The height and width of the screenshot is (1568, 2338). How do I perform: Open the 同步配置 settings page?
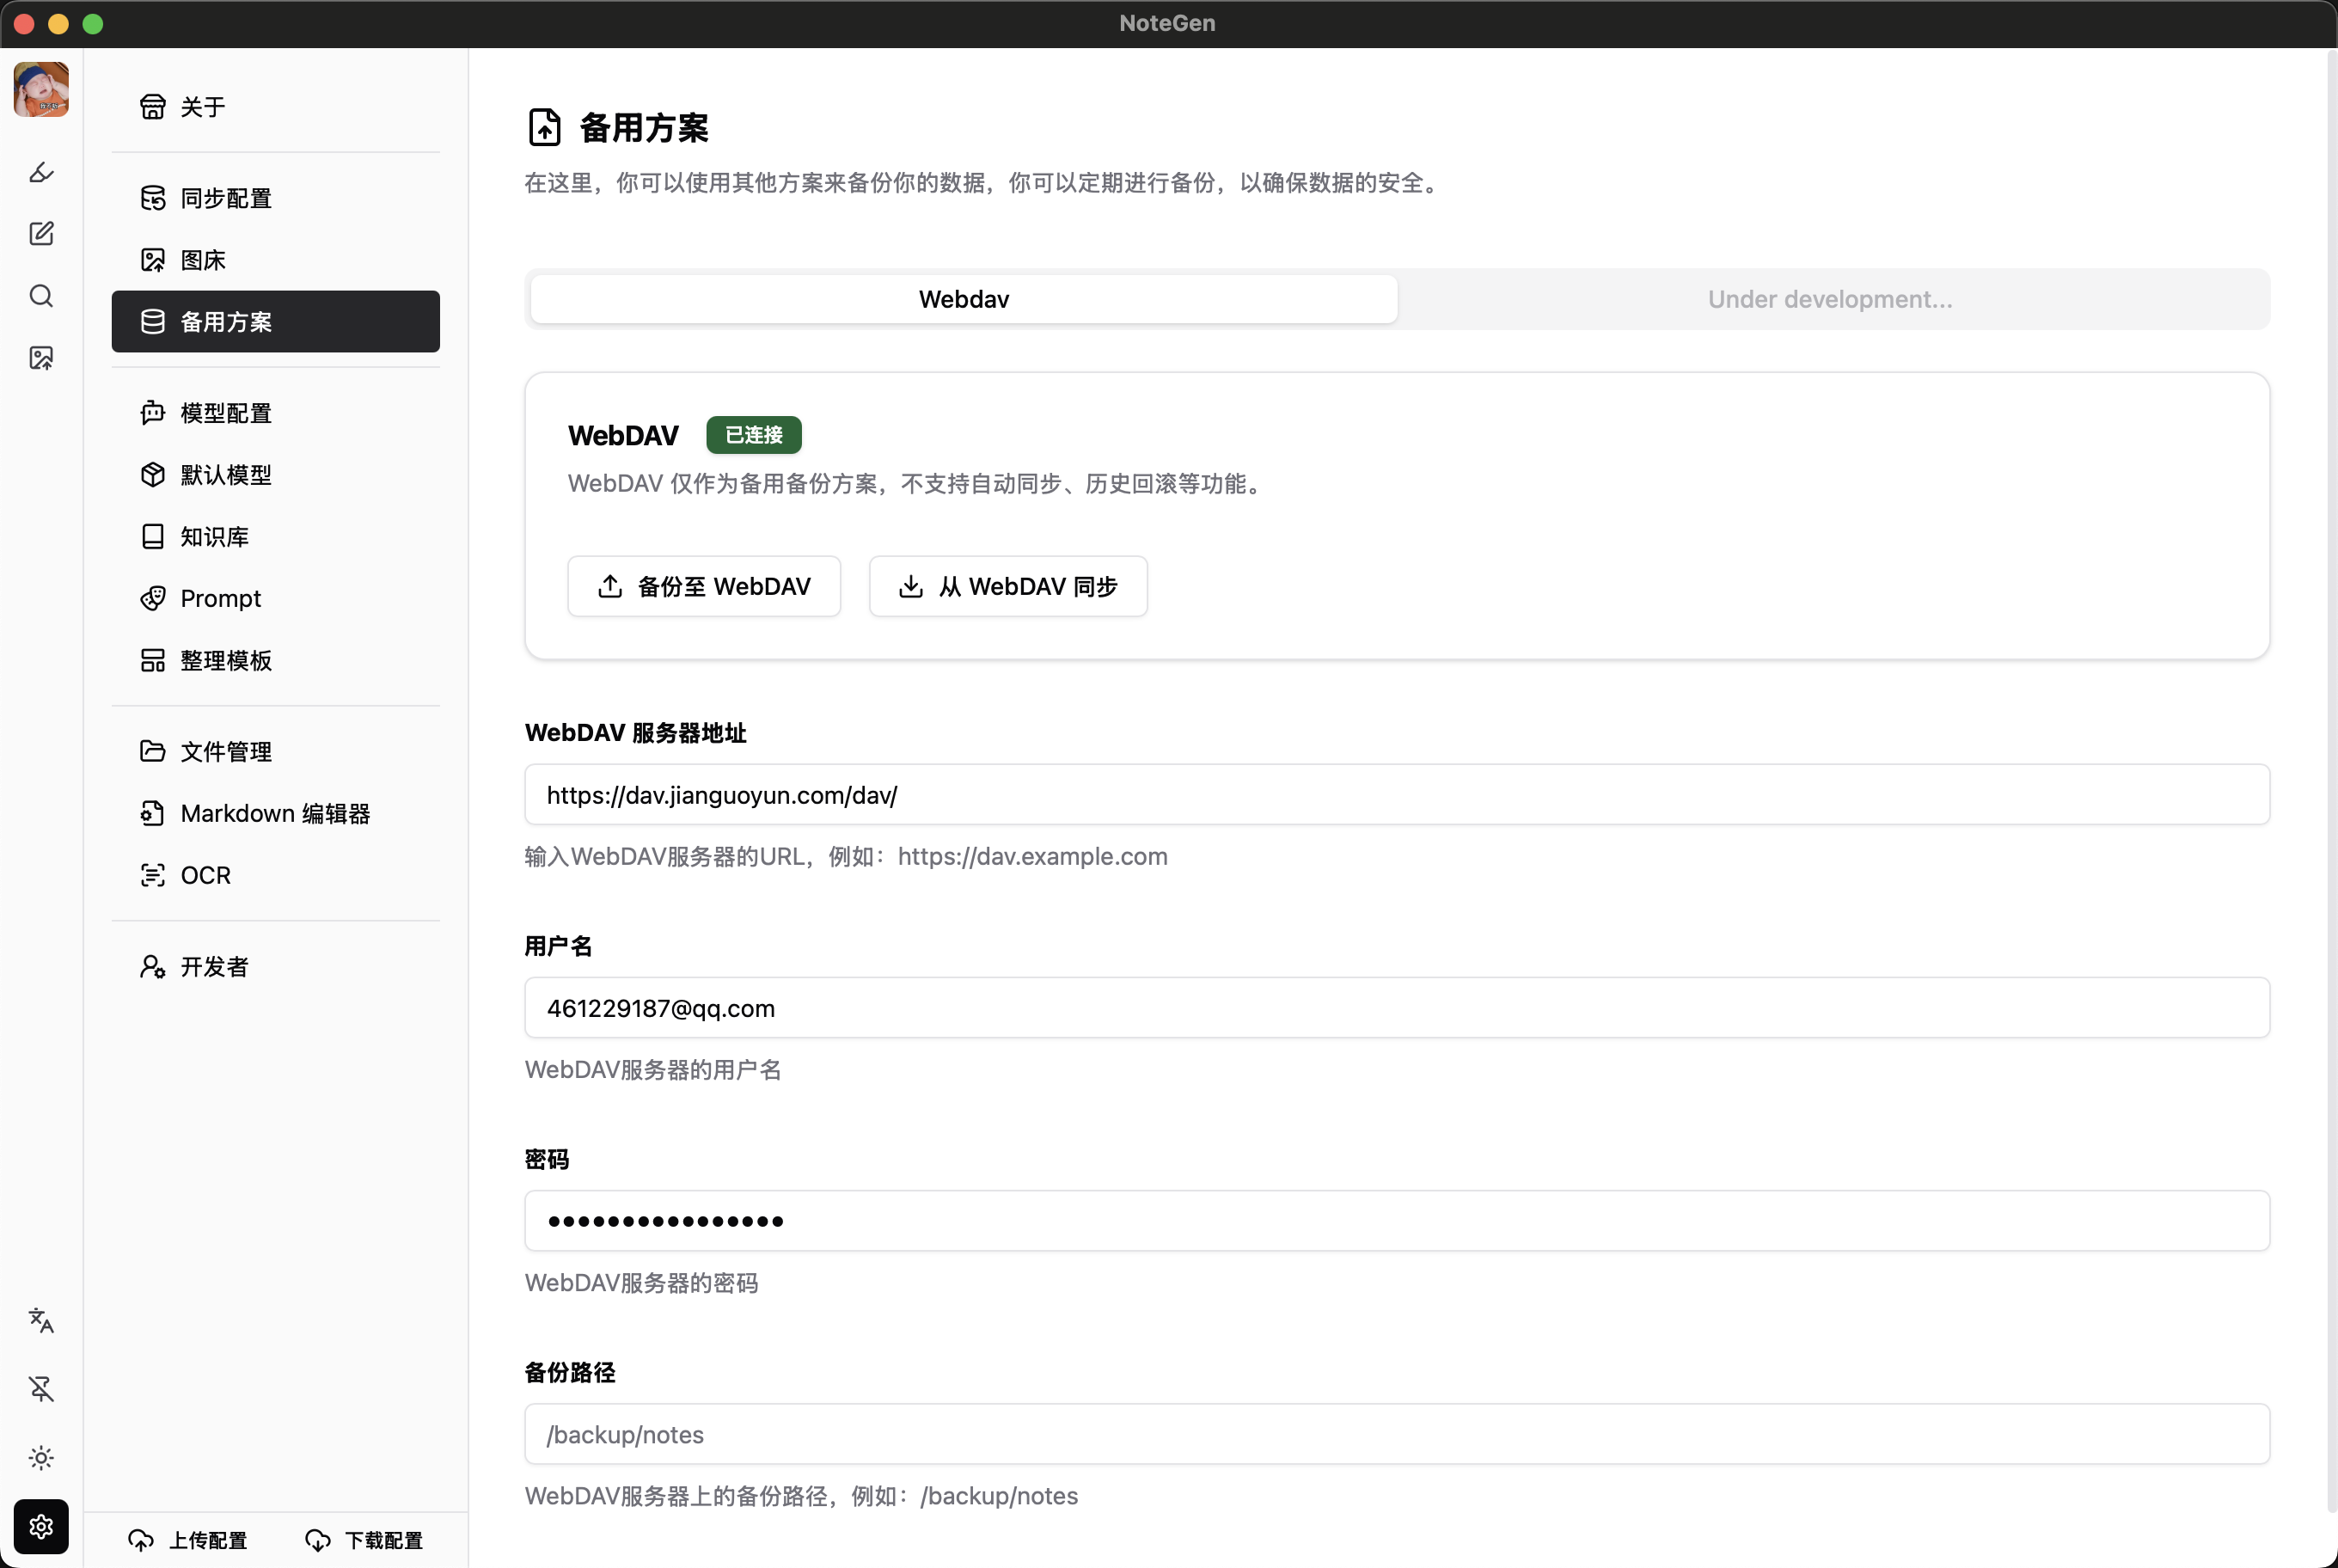[x=275, y=198]
